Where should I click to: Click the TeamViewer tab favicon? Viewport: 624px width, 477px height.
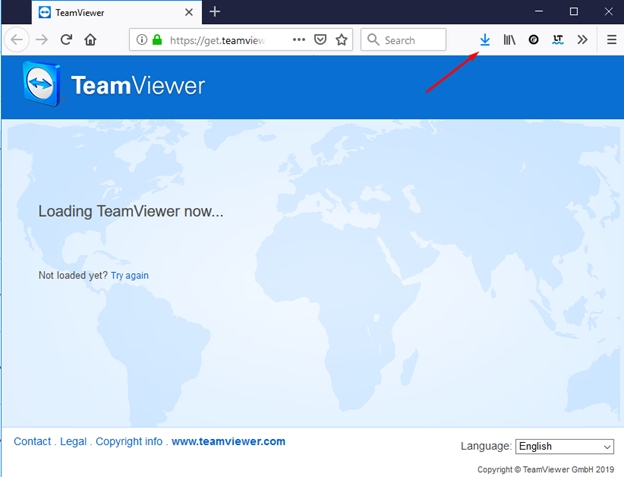[x=45, y=12]
